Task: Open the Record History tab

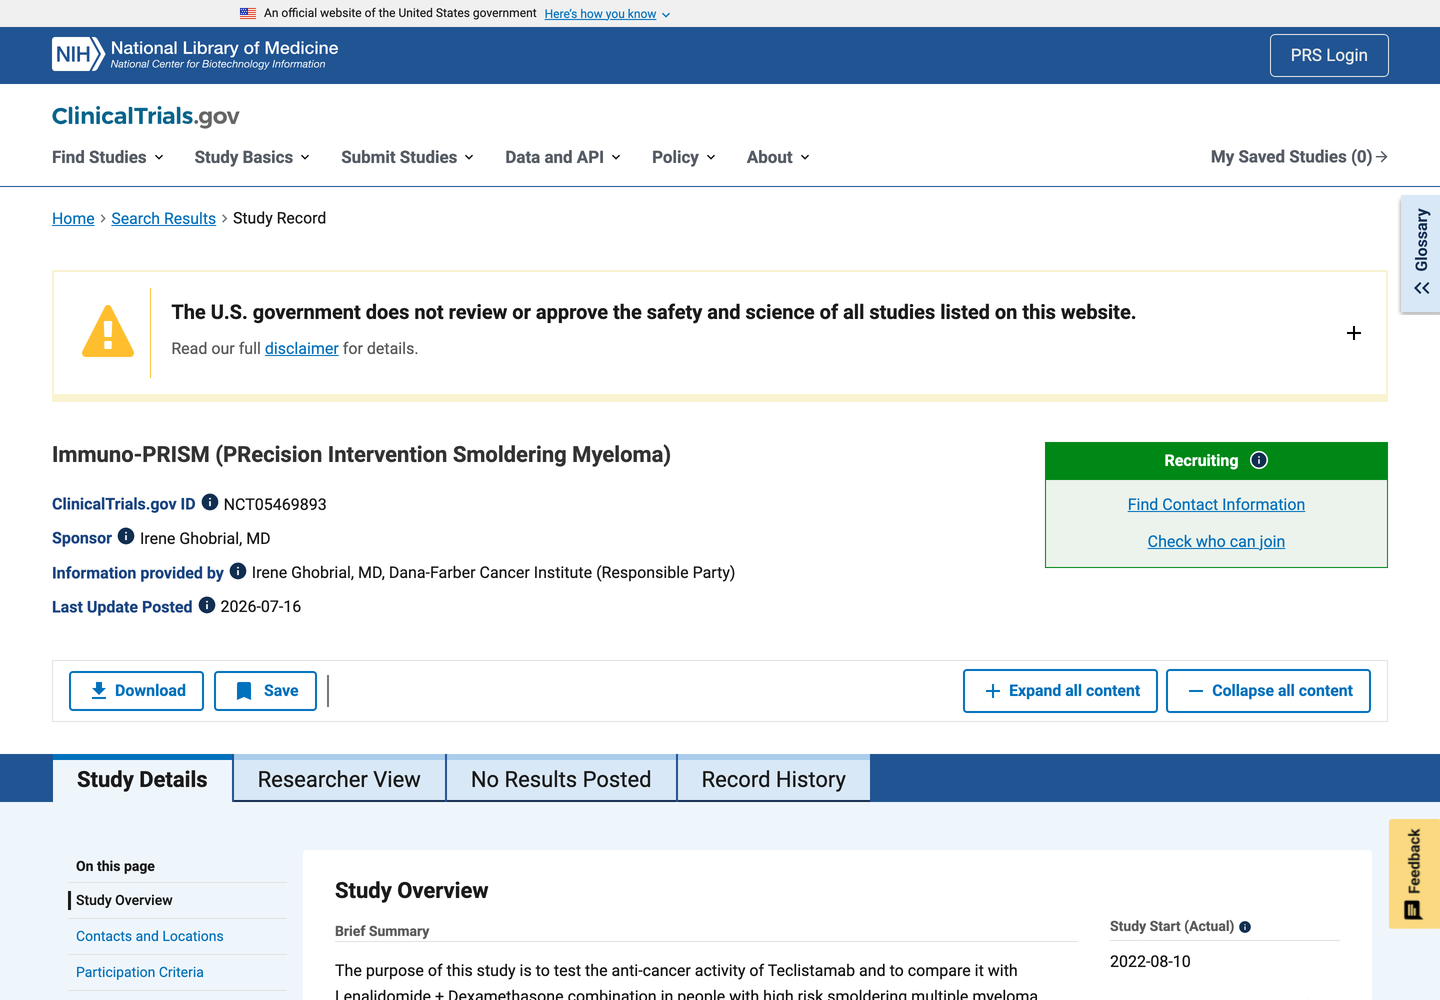Action: coord(774,779)
